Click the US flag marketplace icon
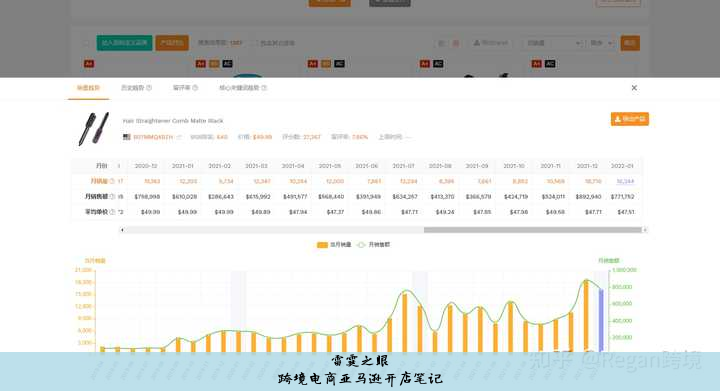 click(x=127, y=137)
